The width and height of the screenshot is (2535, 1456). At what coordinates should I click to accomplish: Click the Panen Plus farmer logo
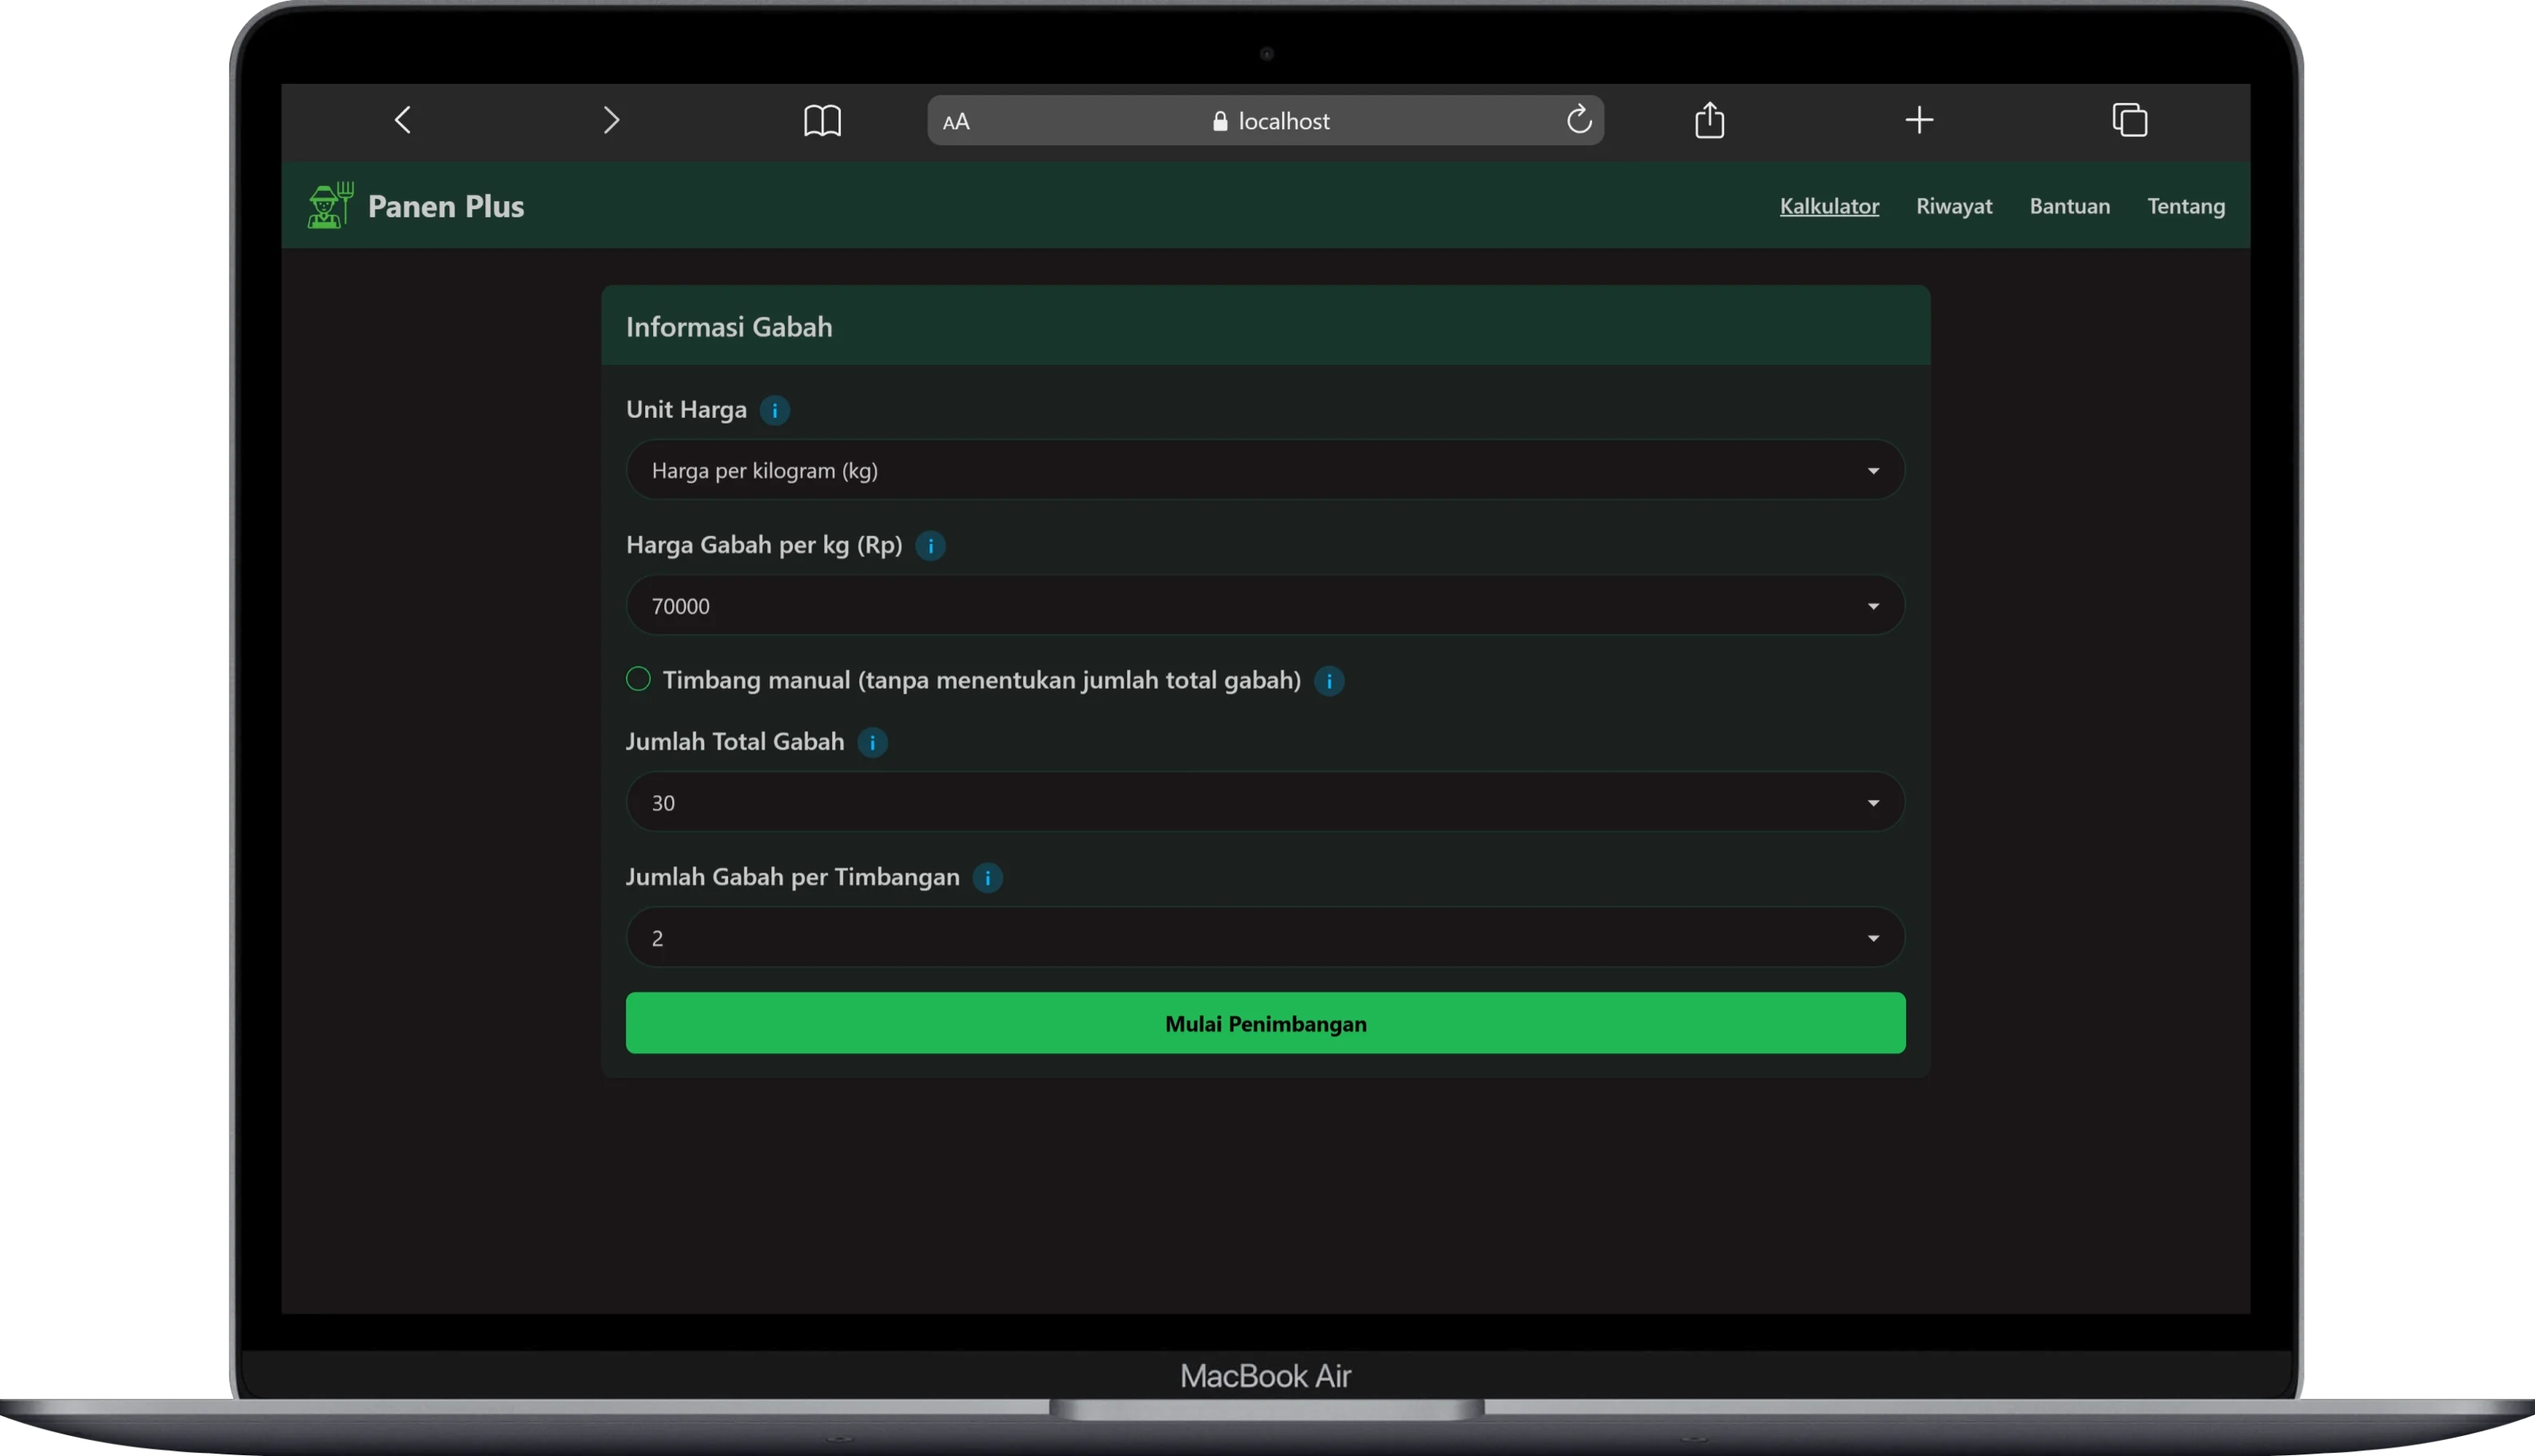coord(330,204)
